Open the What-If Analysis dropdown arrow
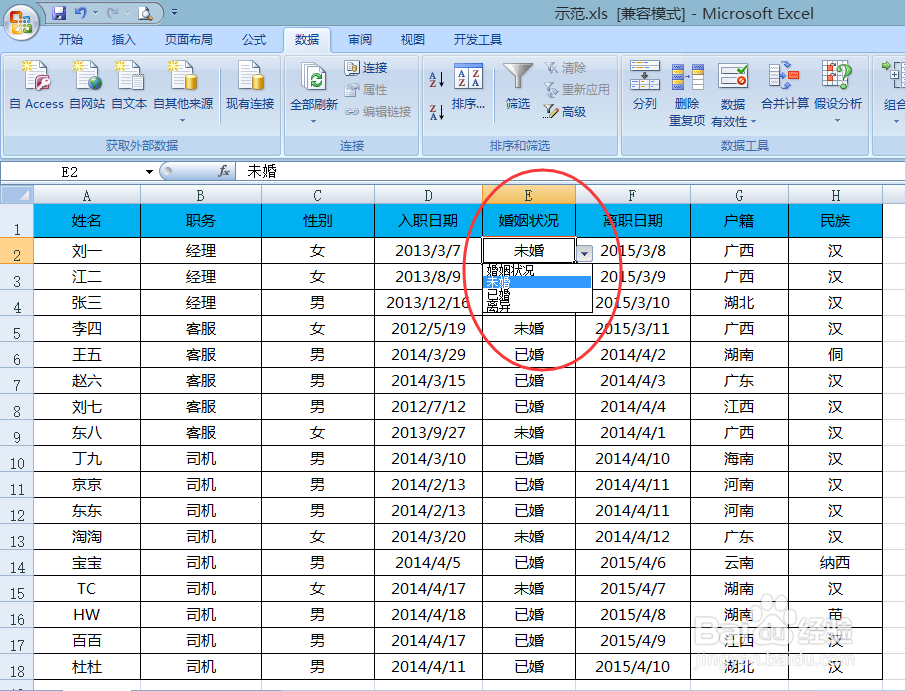The image size is (905, 691). tap(837, 121)
